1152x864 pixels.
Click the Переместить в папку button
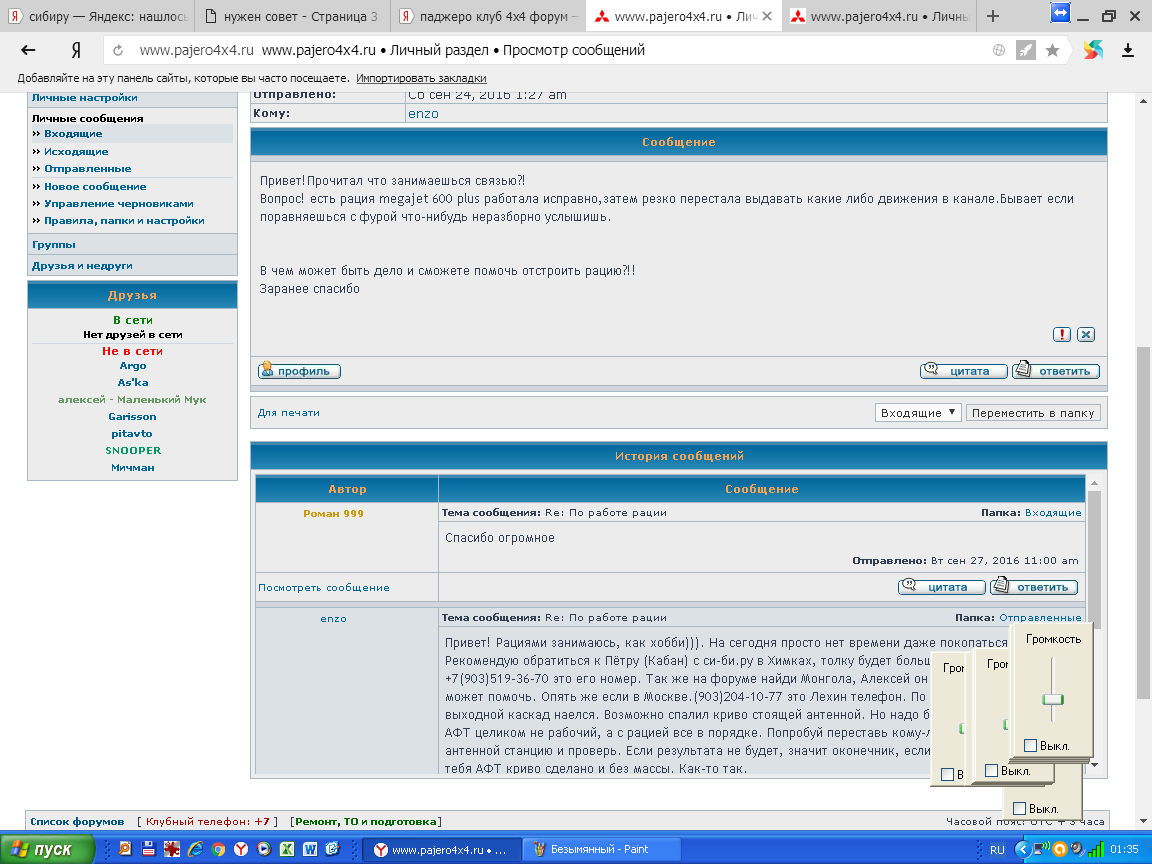click(1033, 413)
